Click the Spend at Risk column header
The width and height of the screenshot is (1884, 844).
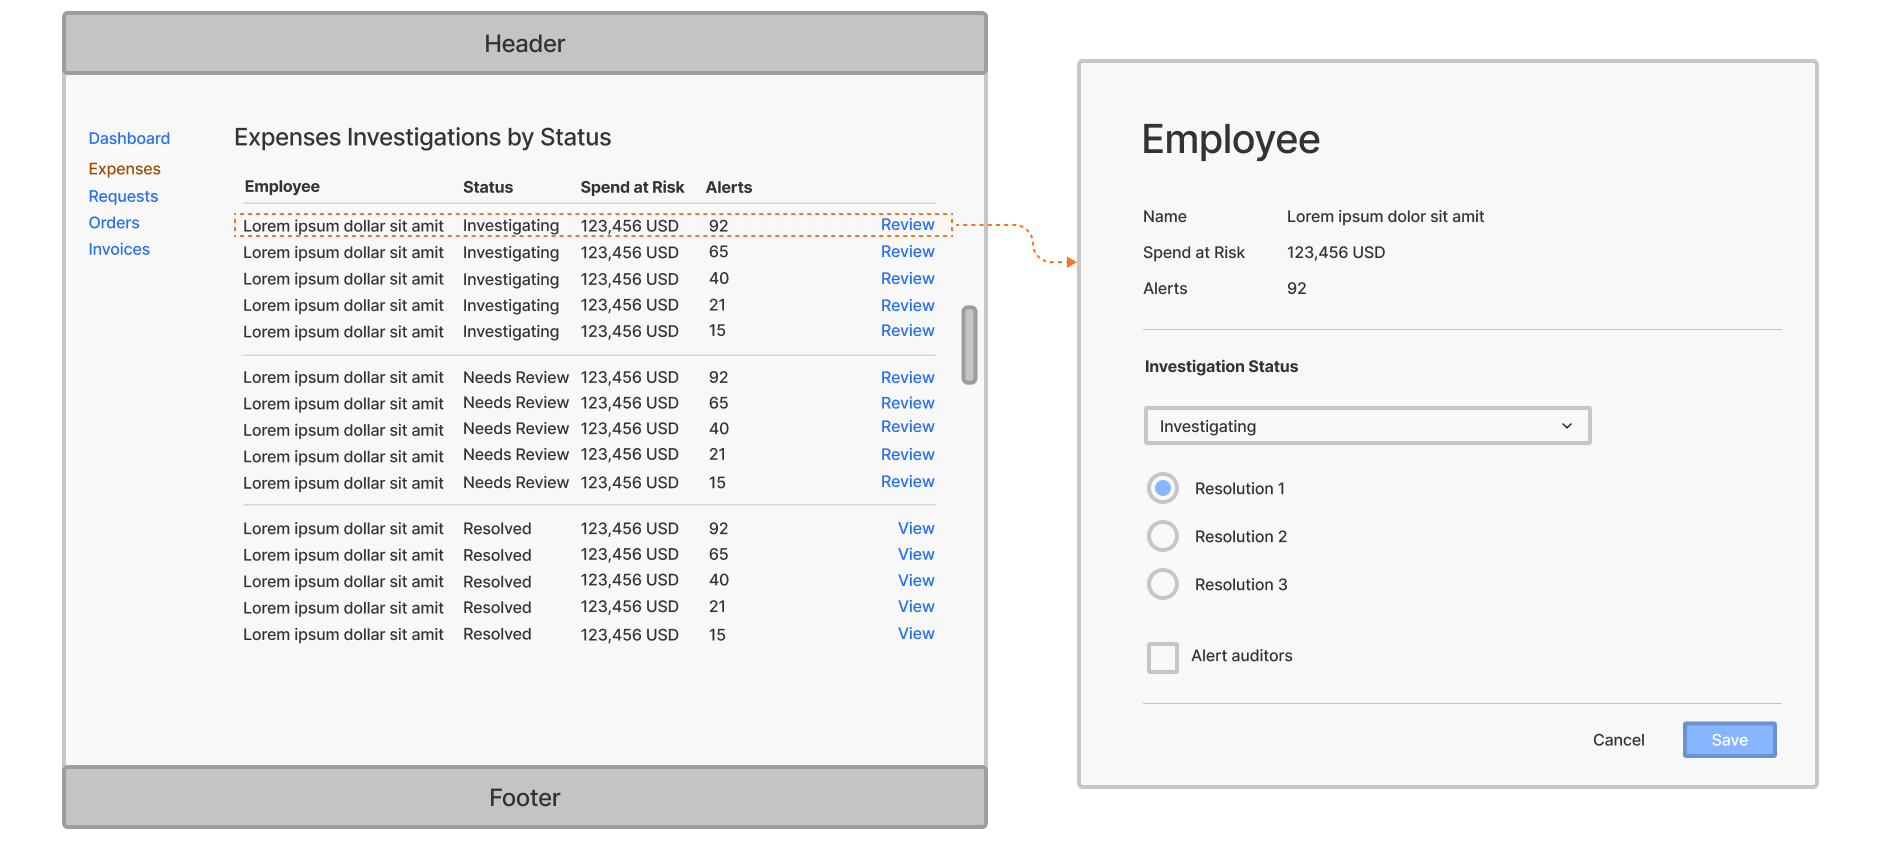coord(632,187)
